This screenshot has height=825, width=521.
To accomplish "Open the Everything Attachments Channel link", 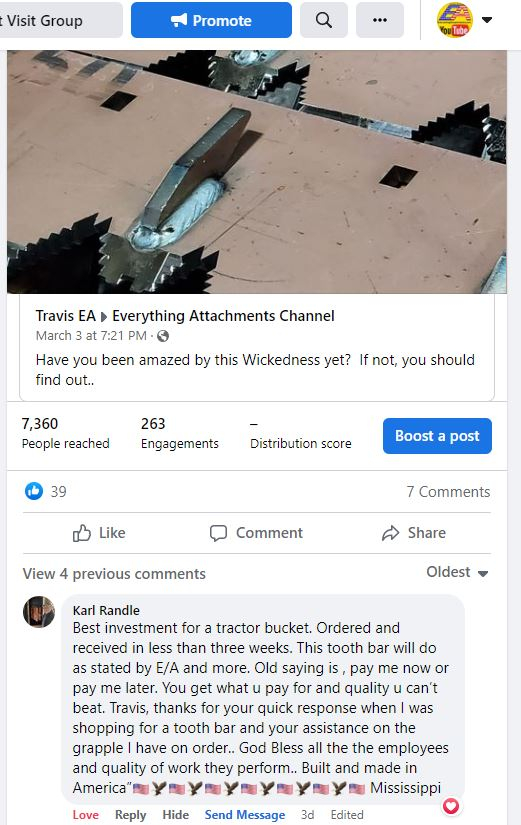I will [x=223, y=316].
